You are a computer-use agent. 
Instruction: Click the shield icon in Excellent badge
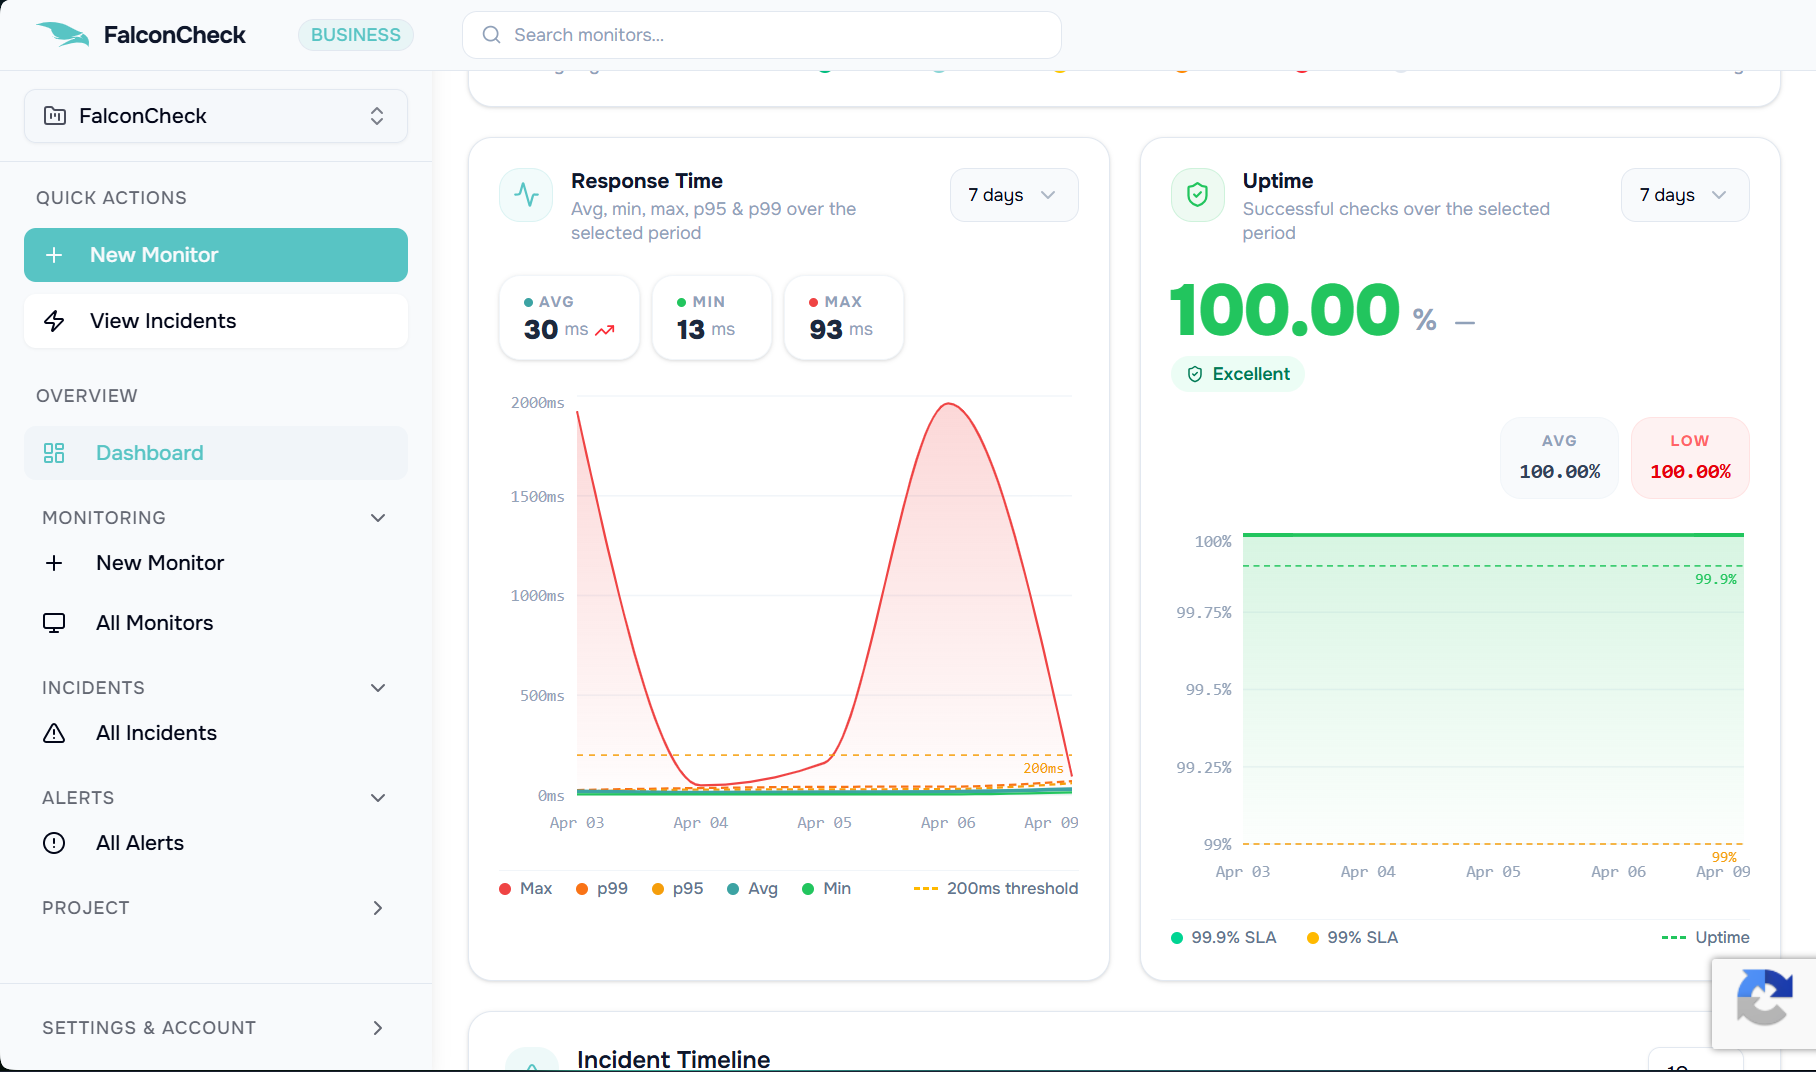click(x=1195, y=374)
